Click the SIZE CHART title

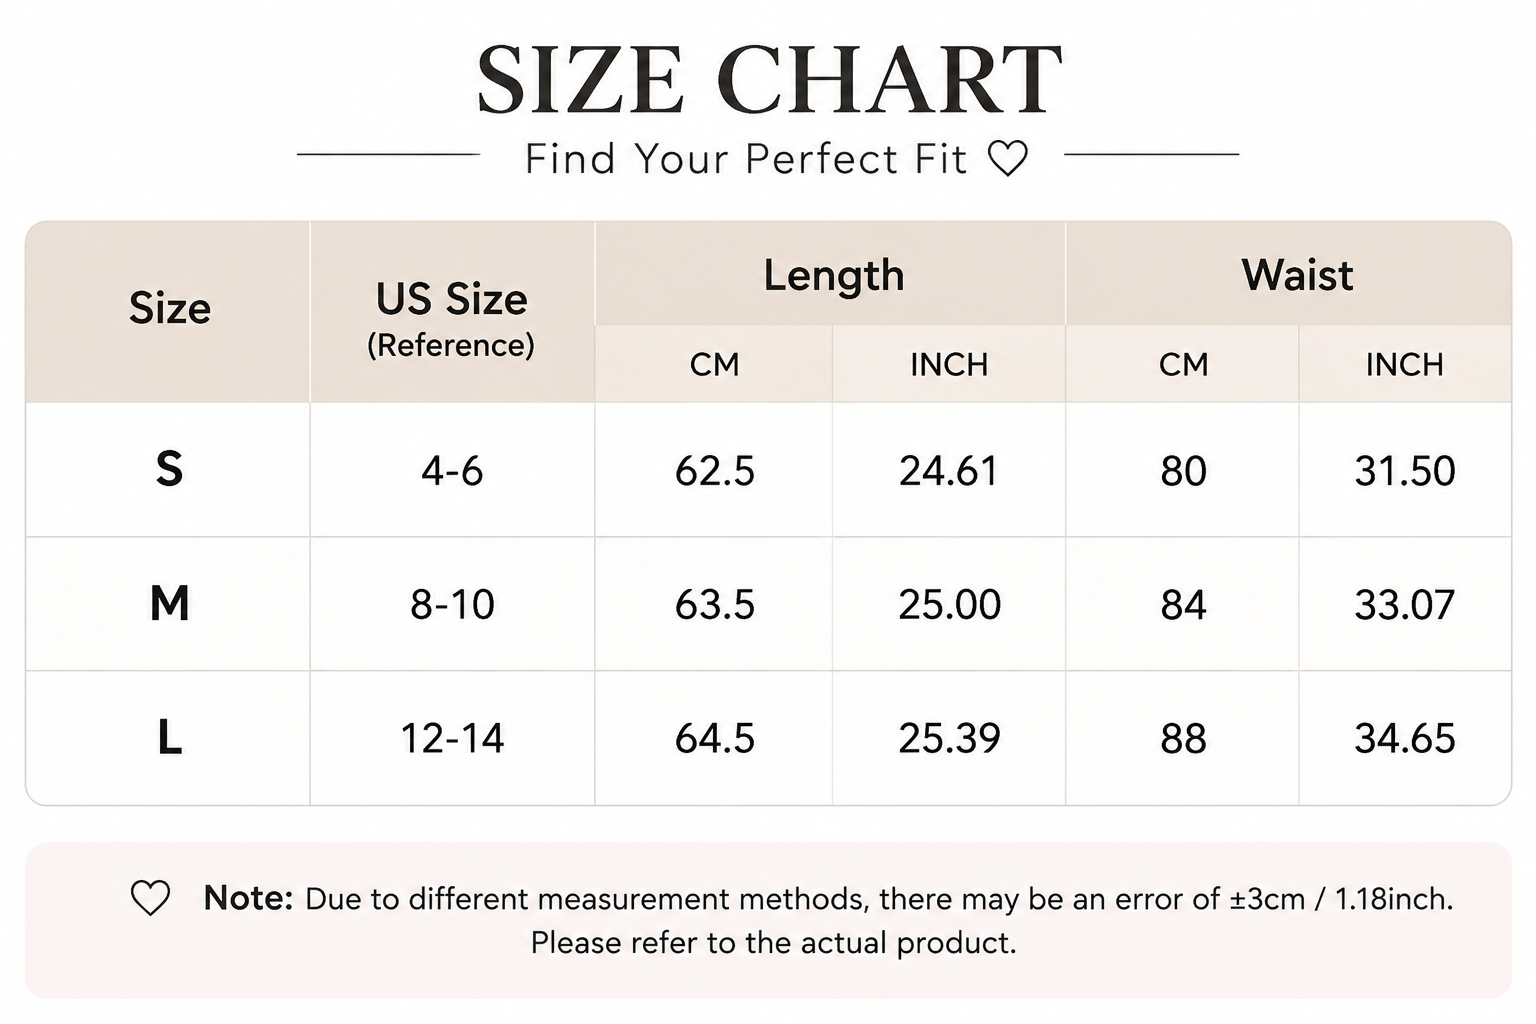pyautogui.click(x=768, y=80)
